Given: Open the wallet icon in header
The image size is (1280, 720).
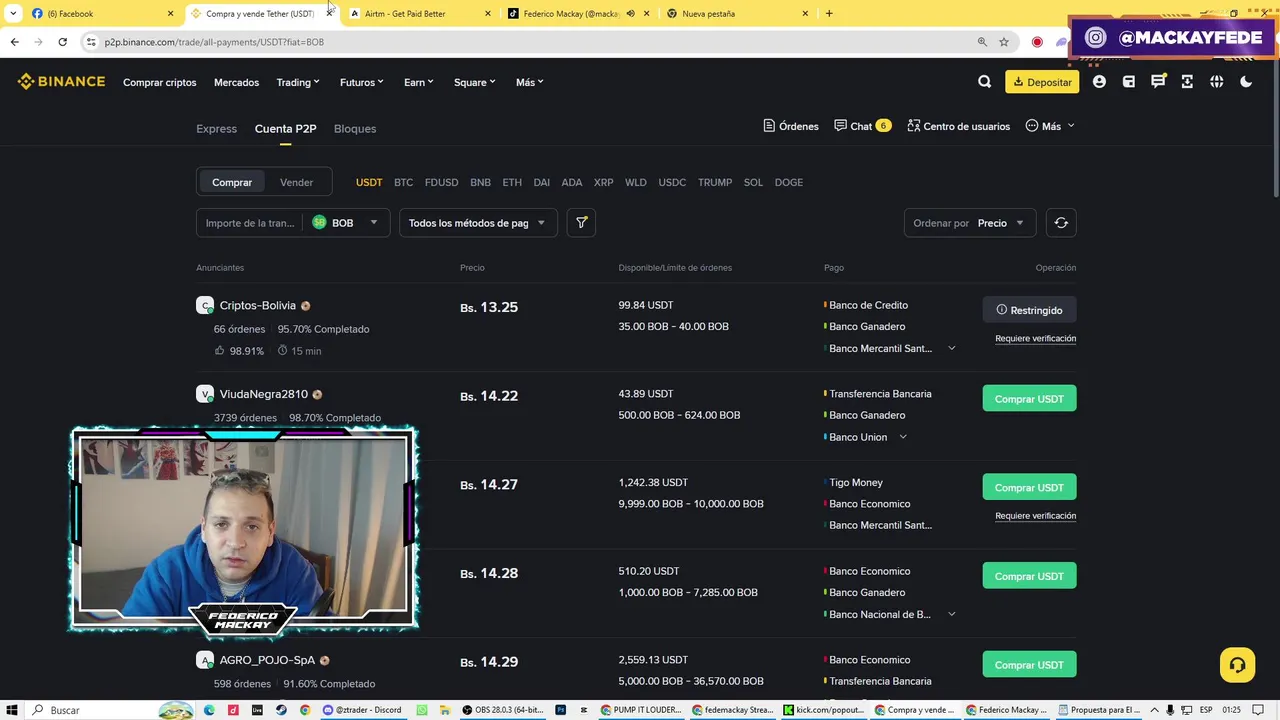Looking at the screenshot, I should click(x=1128, y=82).
